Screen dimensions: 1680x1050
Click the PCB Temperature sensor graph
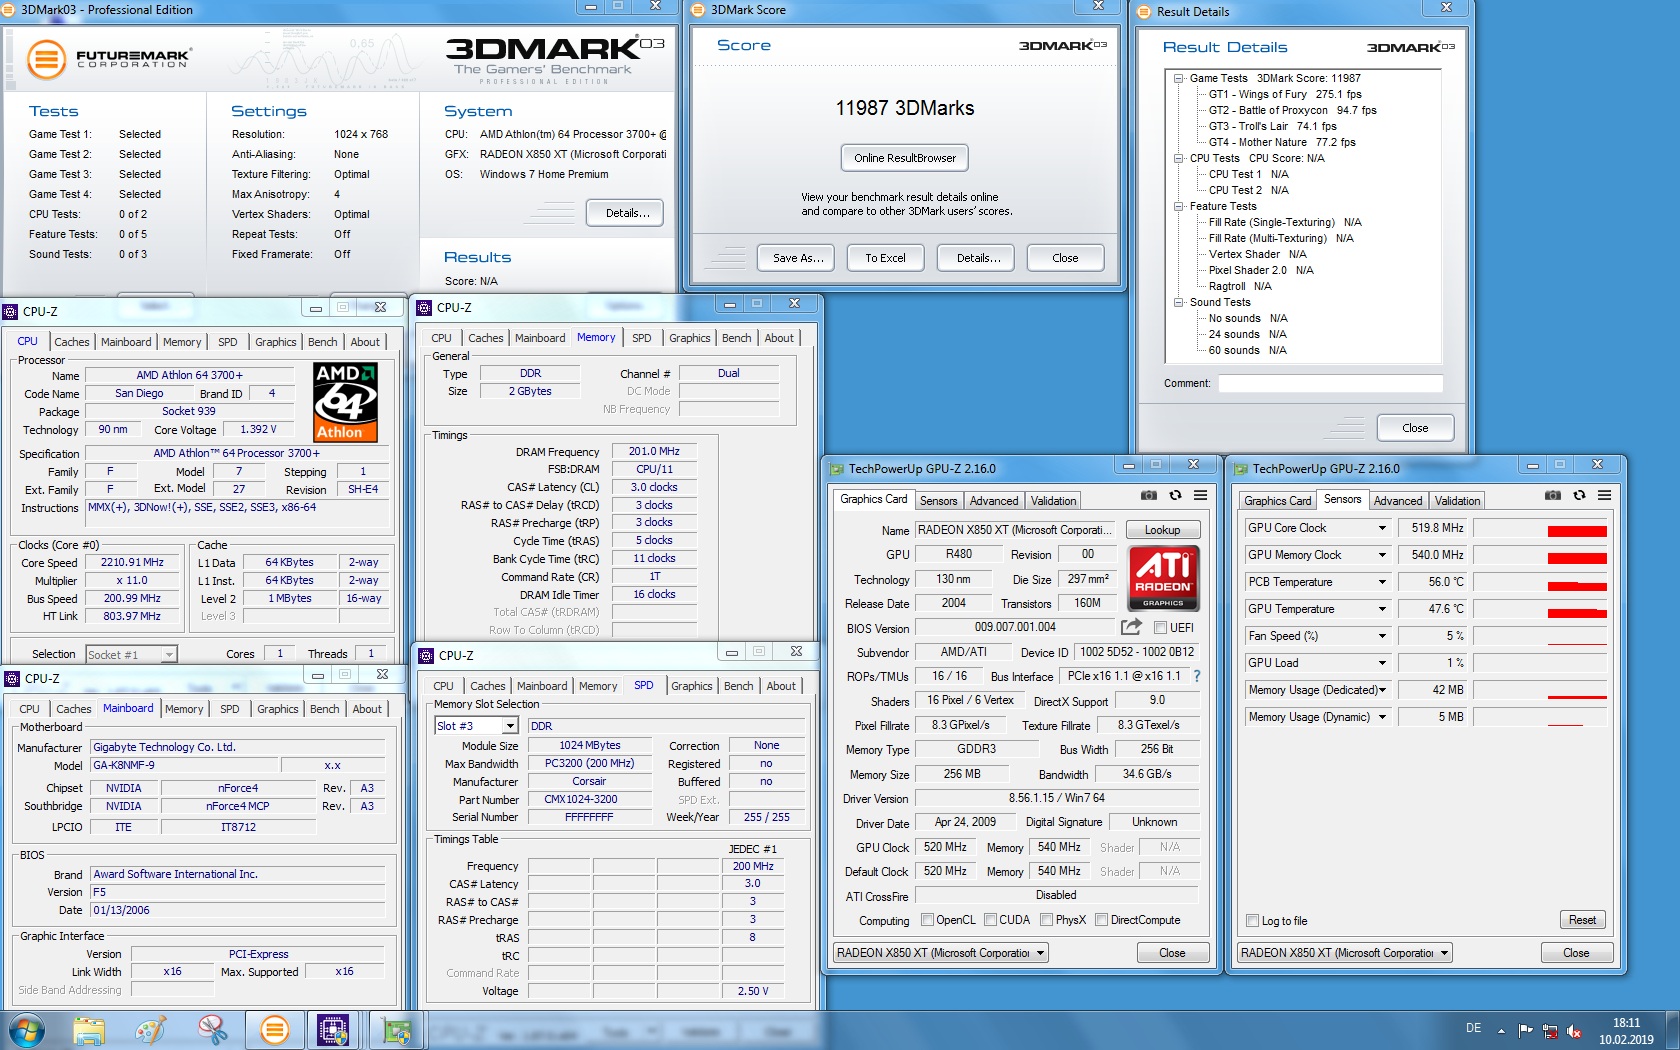[1540, 582]
